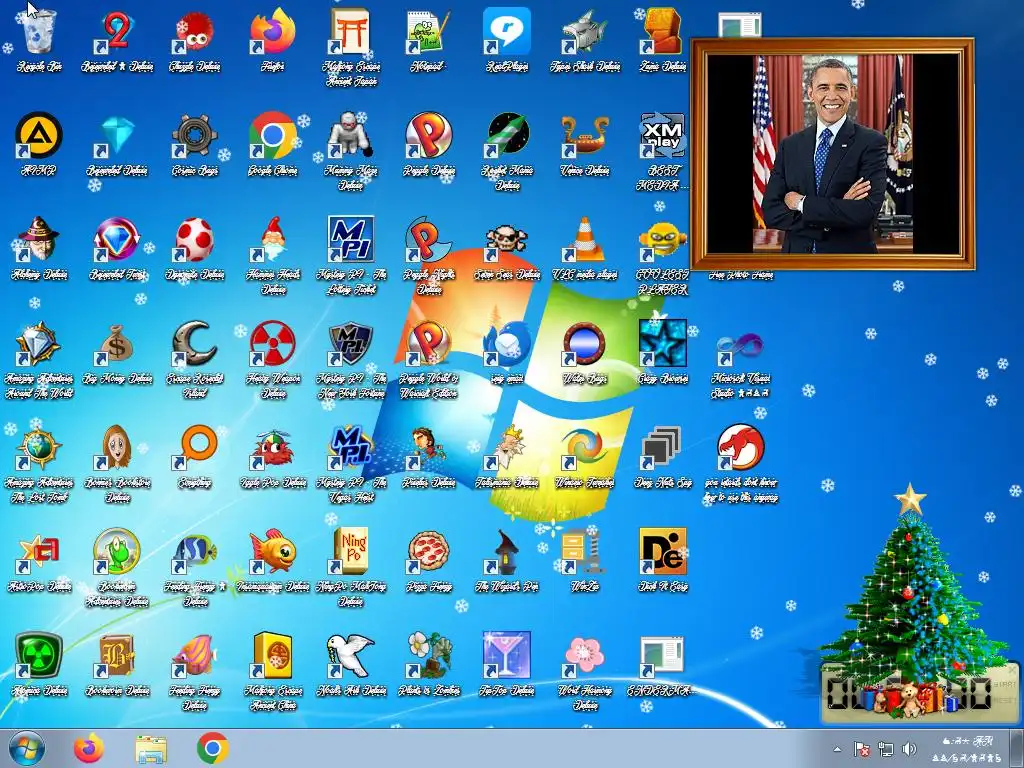Image resolution: width=1024 pixels, height=768 pixels.
Task: Select the Tip Top Deluxe cocktail glass icon
Action: click(507, 655)
